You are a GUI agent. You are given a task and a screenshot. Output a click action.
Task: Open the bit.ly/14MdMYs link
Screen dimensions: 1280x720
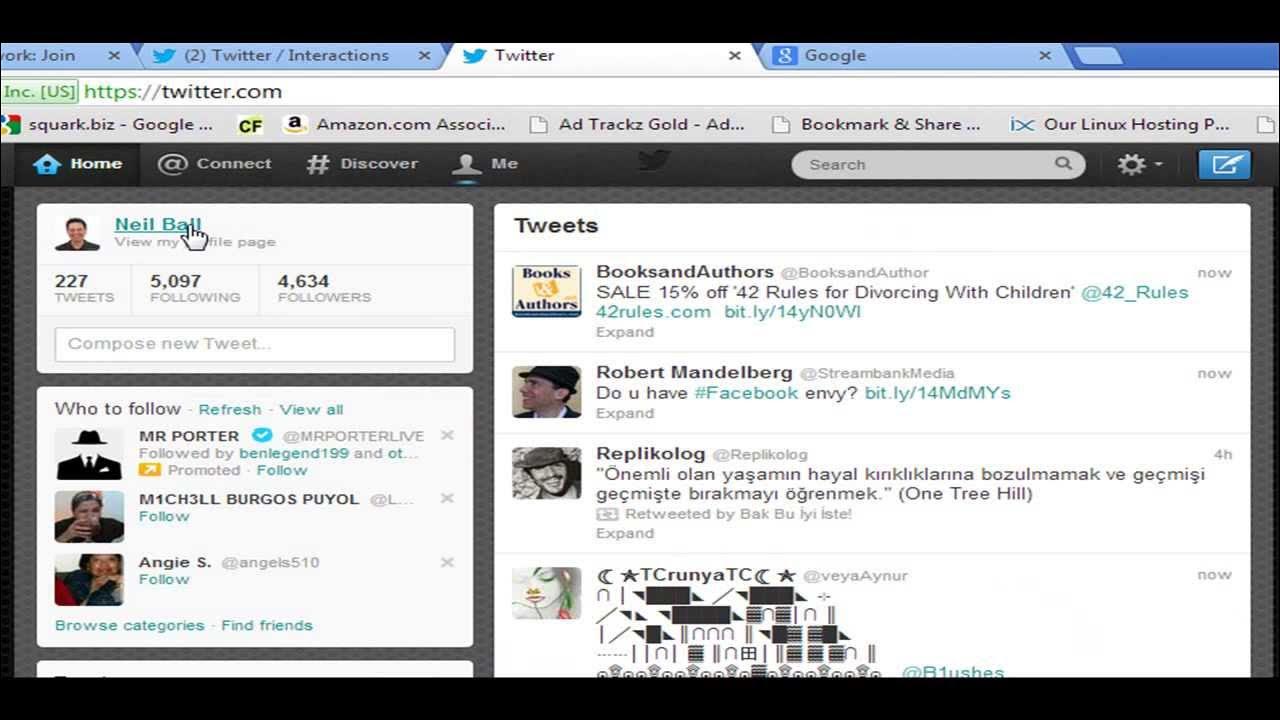pyautogui.click(x=938, y=393)
